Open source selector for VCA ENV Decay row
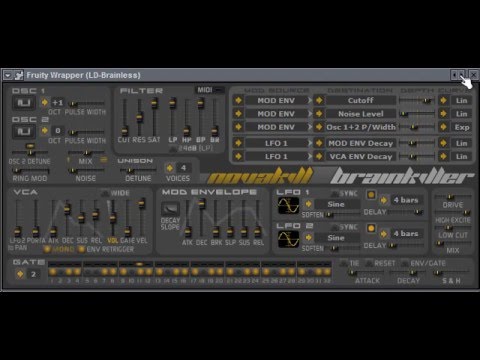Viewport: 480px width, 360px height. click(x=238, y=156)
